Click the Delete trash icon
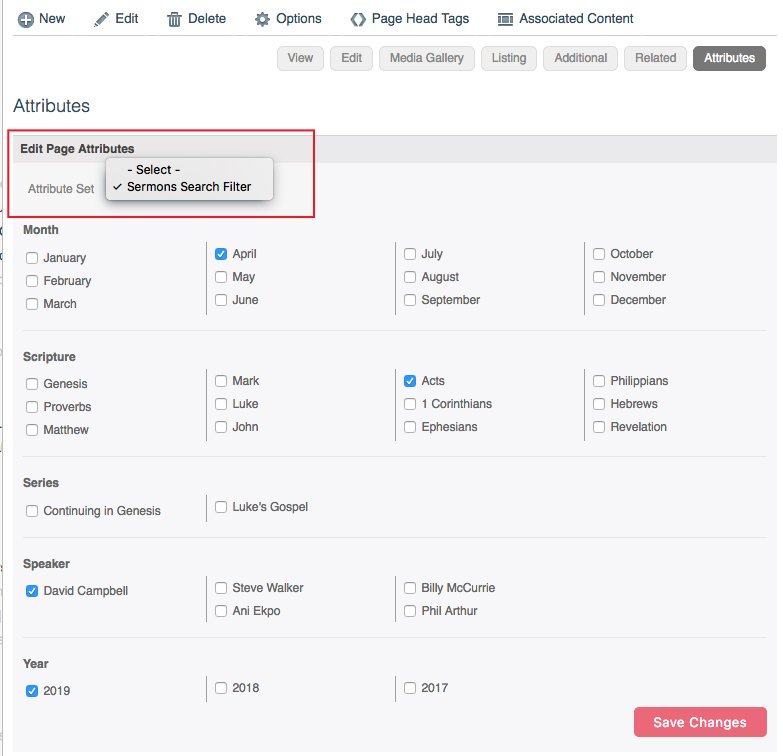The image size is (783, 756). tap(174, 19)
